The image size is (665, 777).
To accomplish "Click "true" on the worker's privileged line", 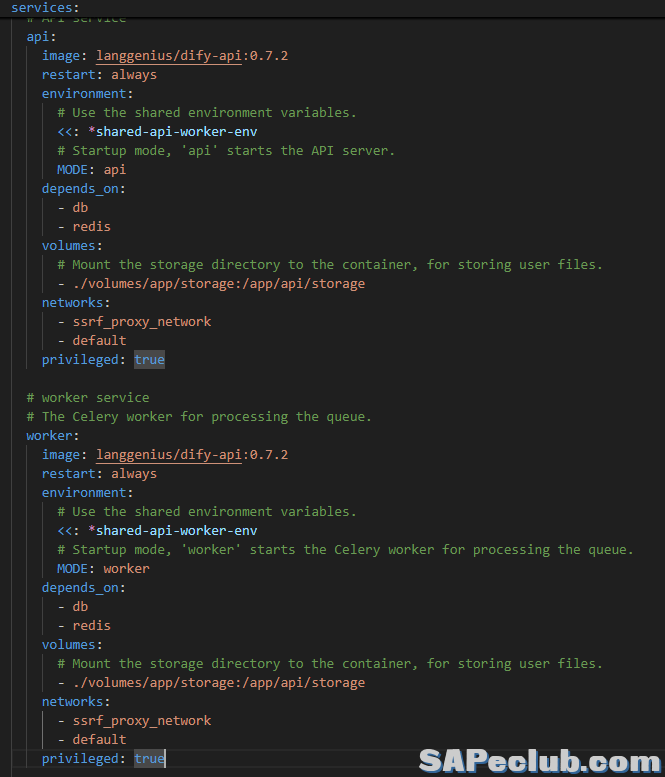I will tap(149, 759).
